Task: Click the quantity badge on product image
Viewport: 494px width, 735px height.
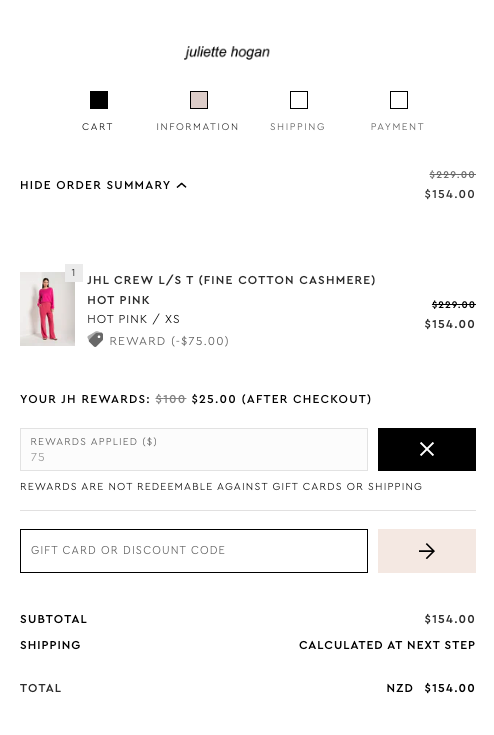Action: coord(74,273)
